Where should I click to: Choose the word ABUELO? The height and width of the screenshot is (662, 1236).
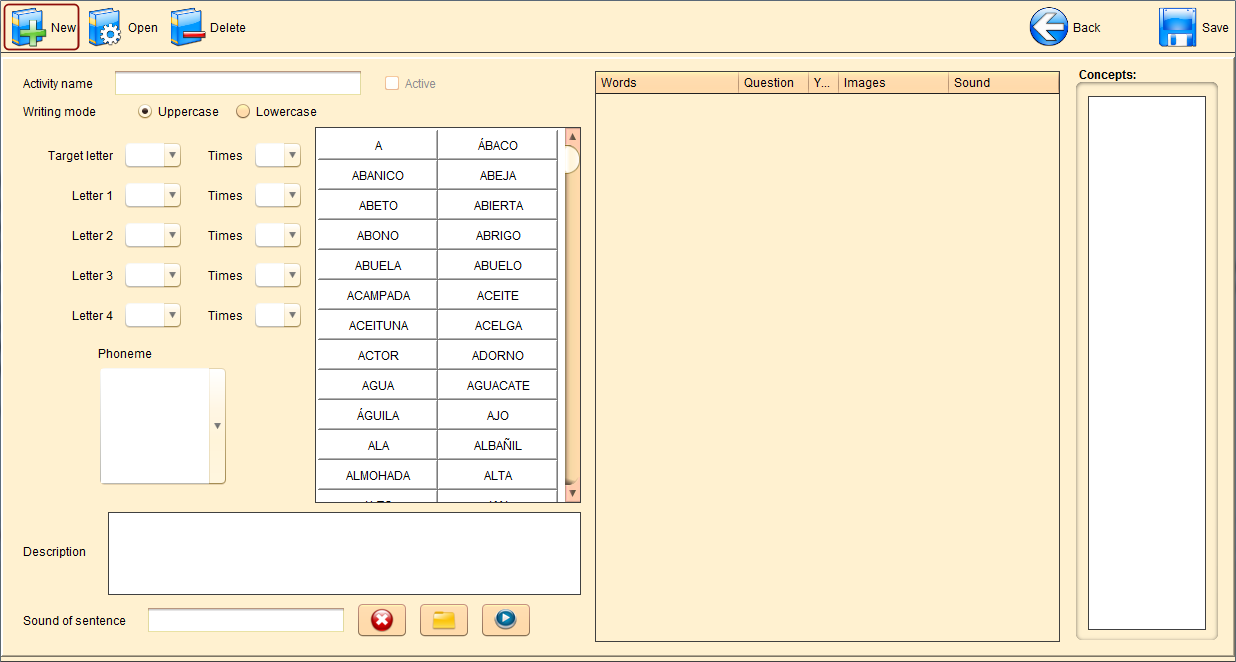coord(498,265)
